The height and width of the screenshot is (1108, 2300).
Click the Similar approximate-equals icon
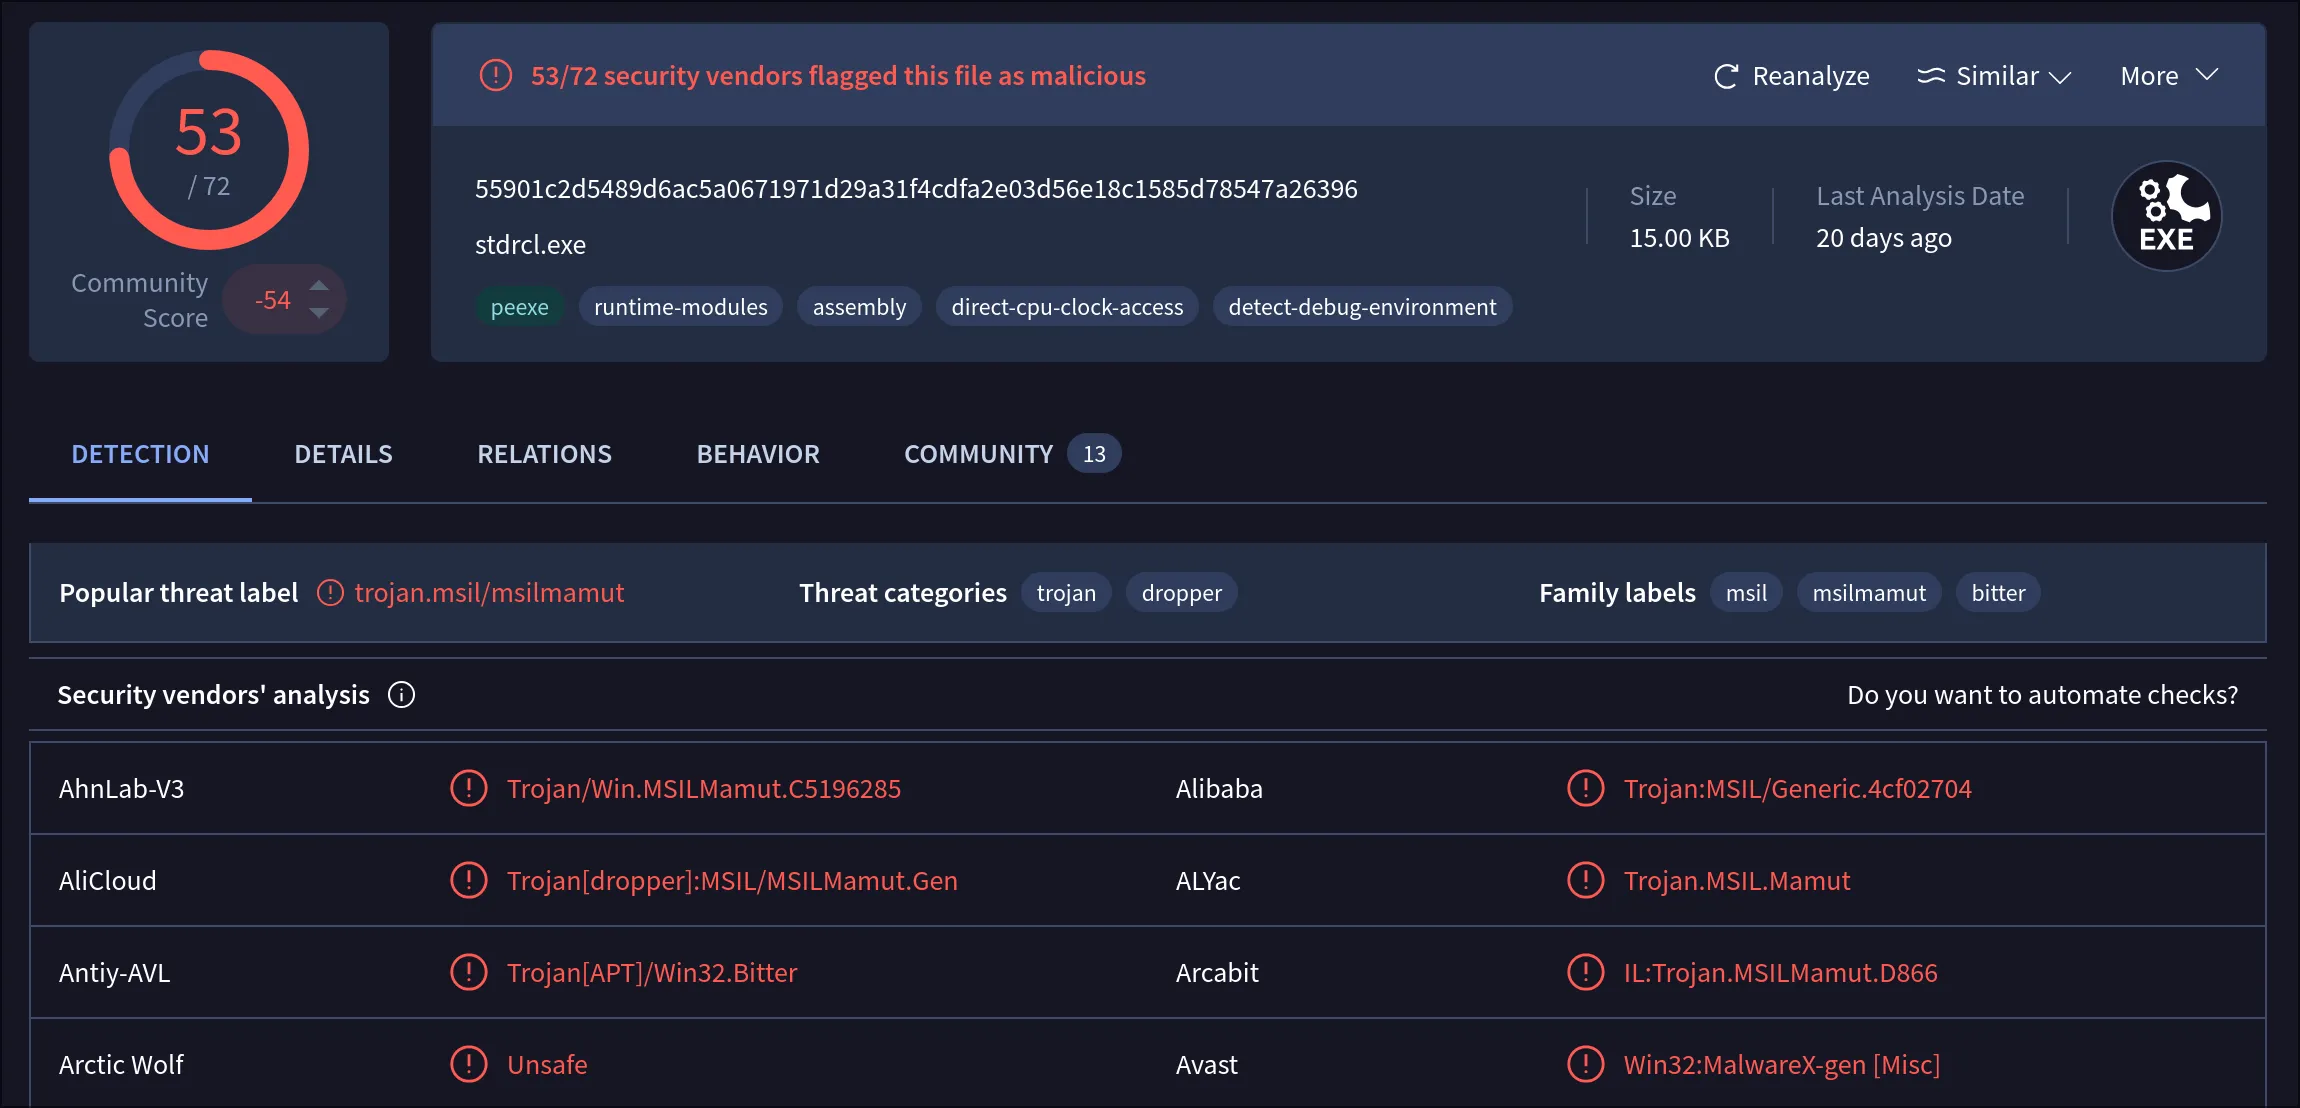click(1931, 76)
